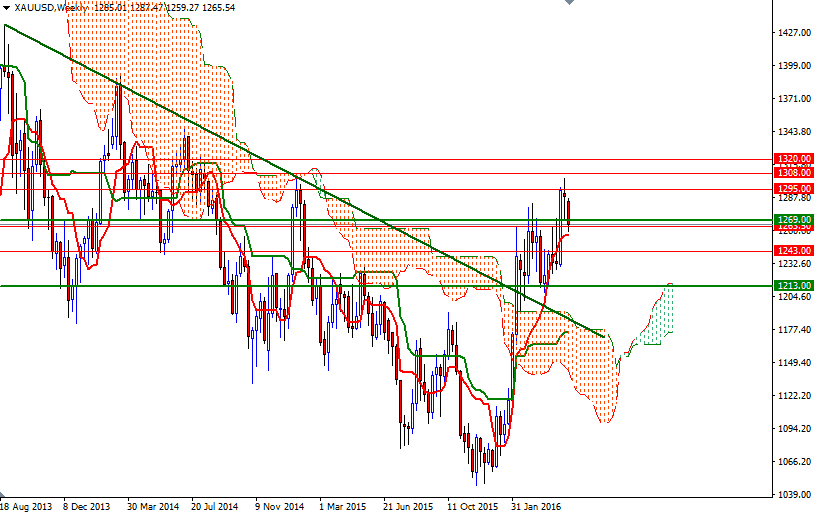Click the grey chart shift marker at top
Viewport: 814px width, 514px height.
[569, 2]
